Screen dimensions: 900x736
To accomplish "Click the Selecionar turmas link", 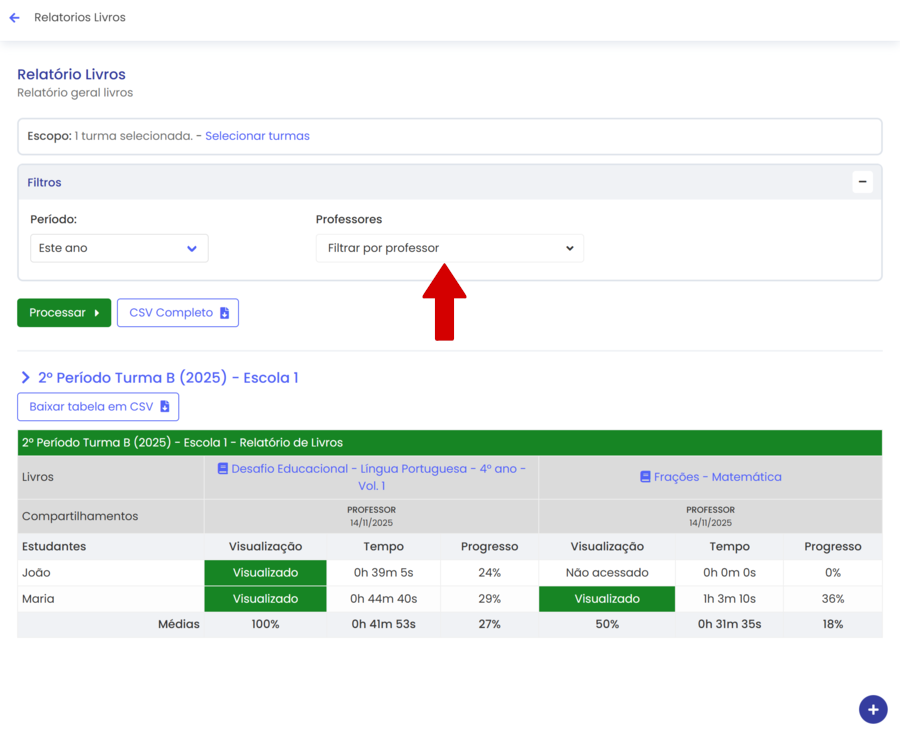I will (257, 136).
